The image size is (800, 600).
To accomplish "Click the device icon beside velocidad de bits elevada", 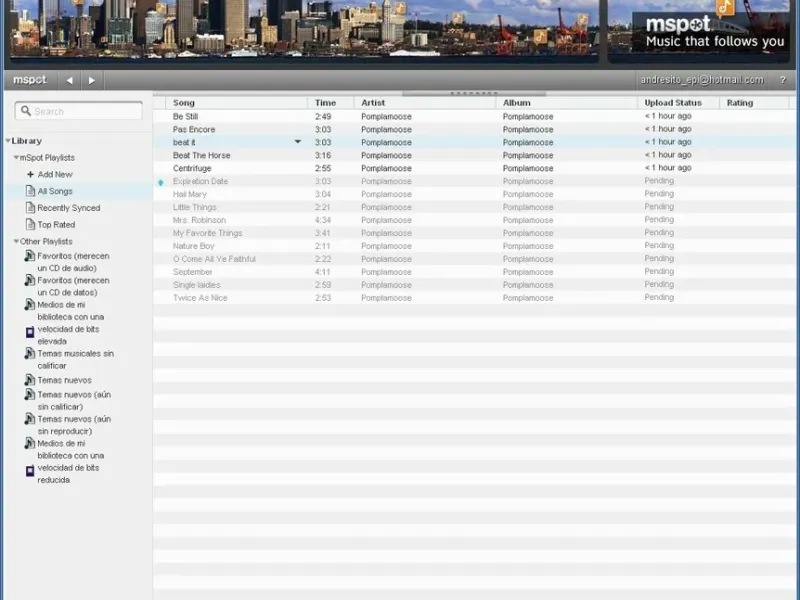I will coord(30,333).
